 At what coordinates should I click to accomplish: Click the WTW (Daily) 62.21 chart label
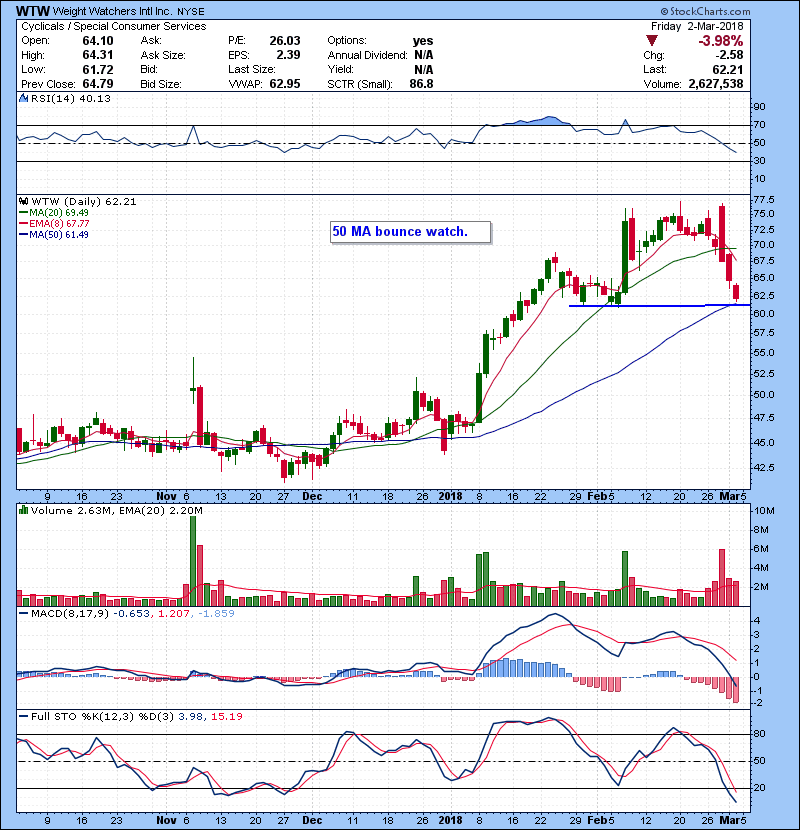point(84,202)
